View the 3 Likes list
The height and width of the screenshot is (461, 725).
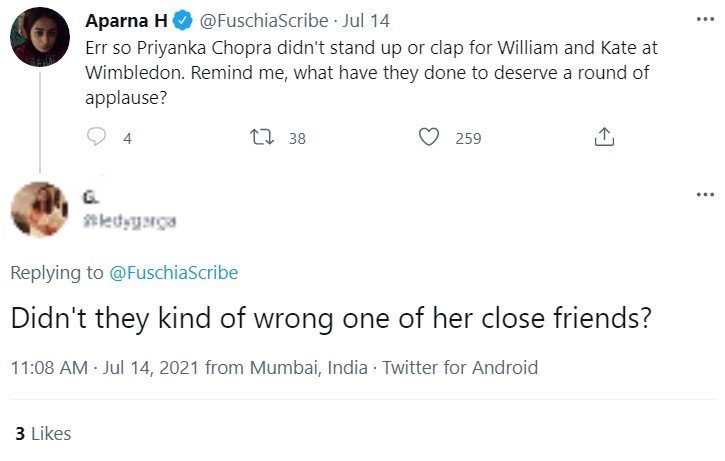click(x=43, y=434)
